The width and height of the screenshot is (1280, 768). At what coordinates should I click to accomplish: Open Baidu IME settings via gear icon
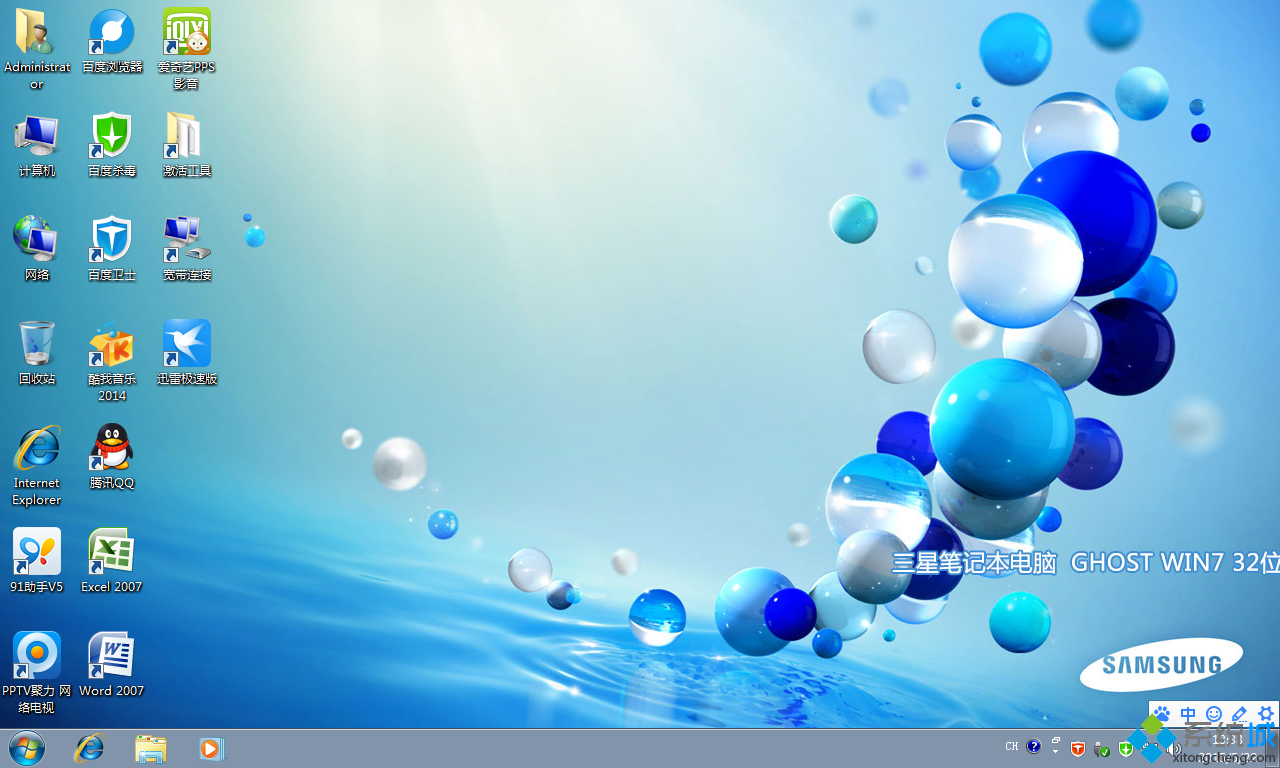click(x=1266, y=714)
